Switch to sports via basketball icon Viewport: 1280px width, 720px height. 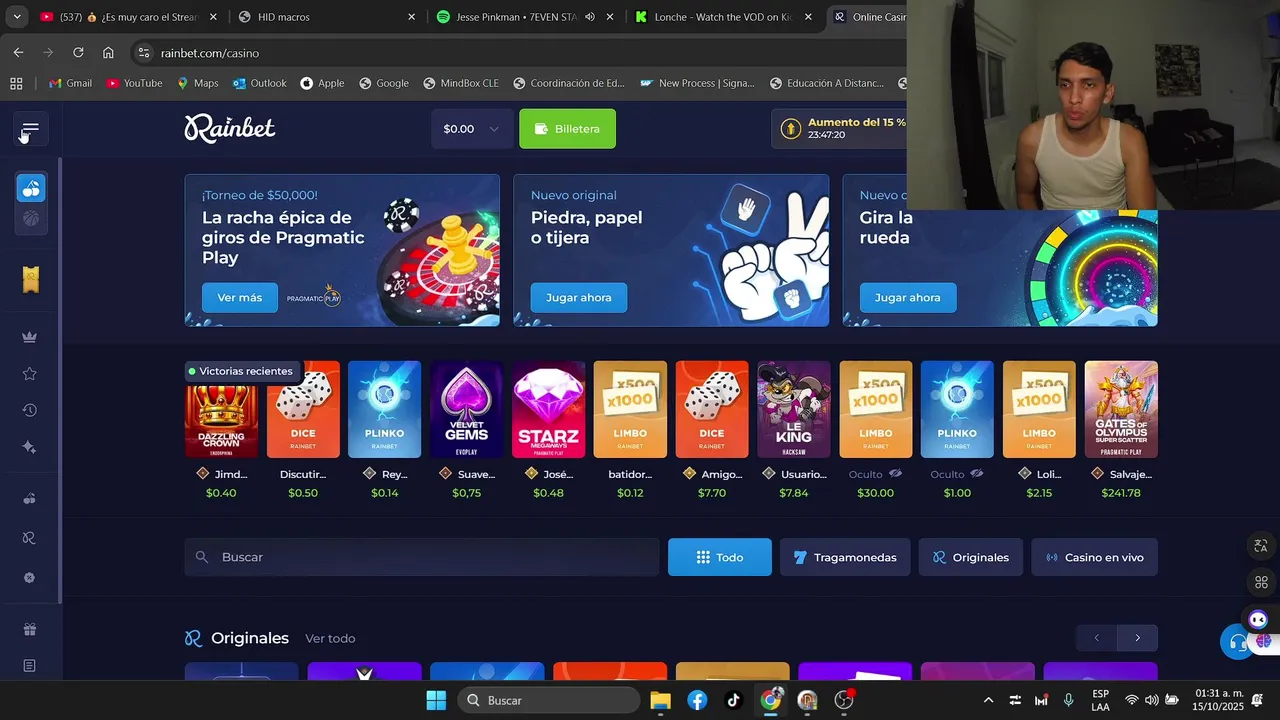coord(31,218)
